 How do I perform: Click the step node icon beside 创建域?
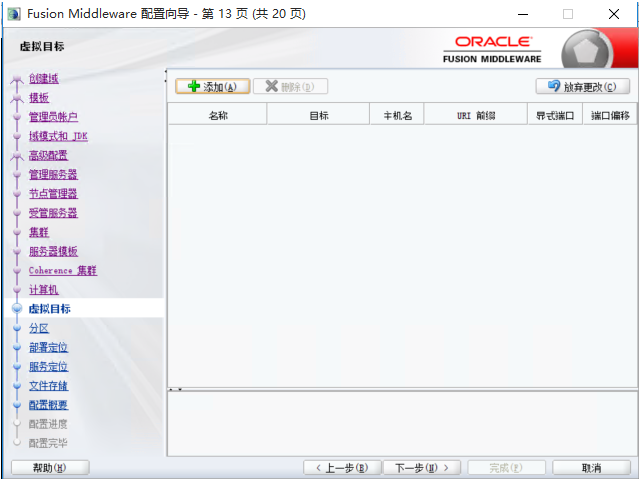coord(17,79)
